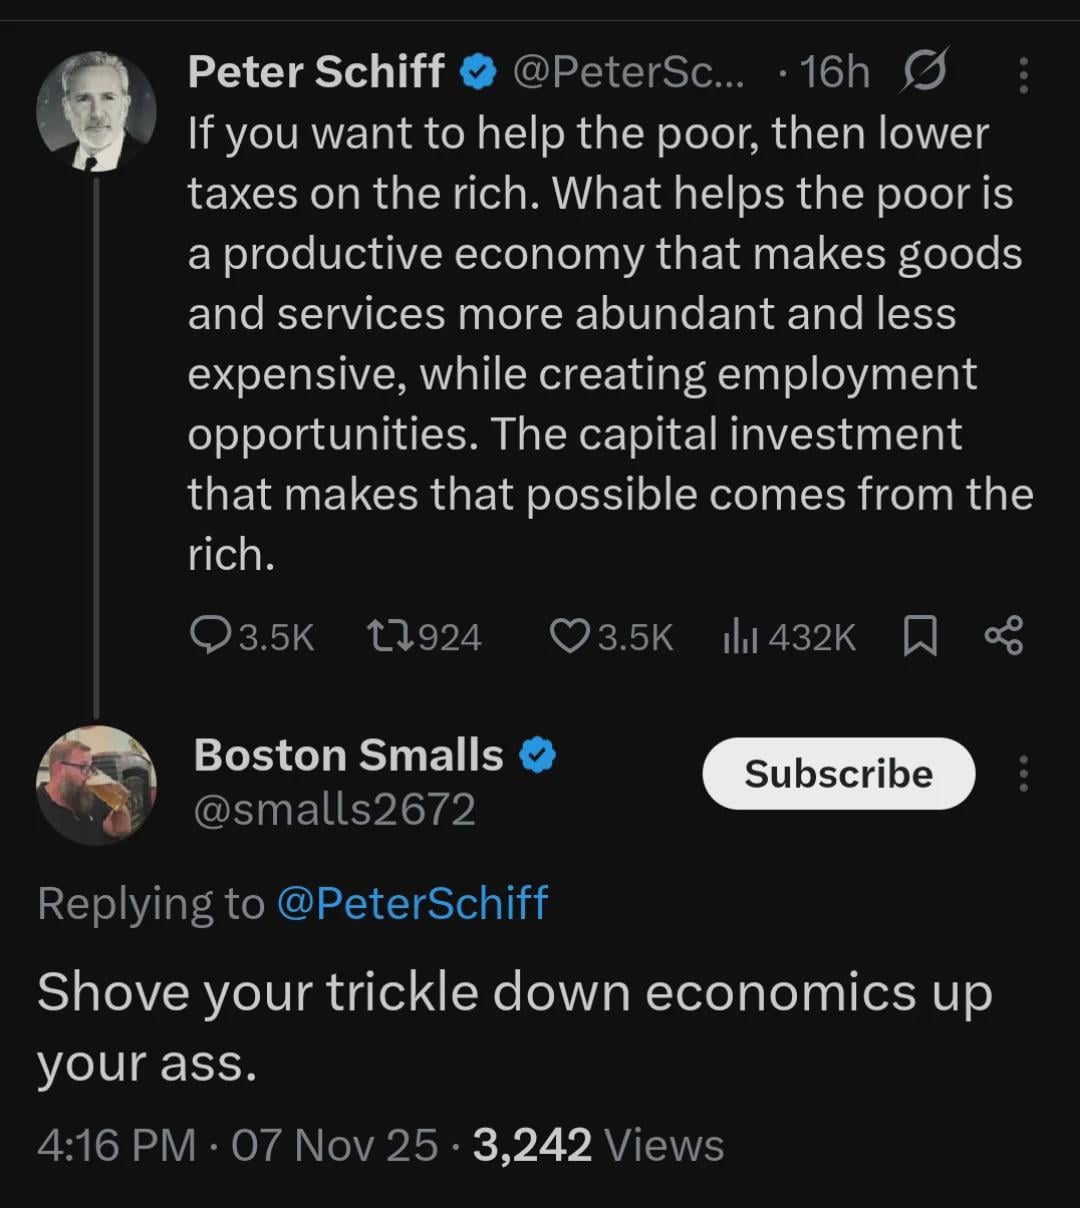The height and width of the screenshot is (1208, 1080).
Task: Open the @smalls2672 handle
Action: [x=334, y=810]
